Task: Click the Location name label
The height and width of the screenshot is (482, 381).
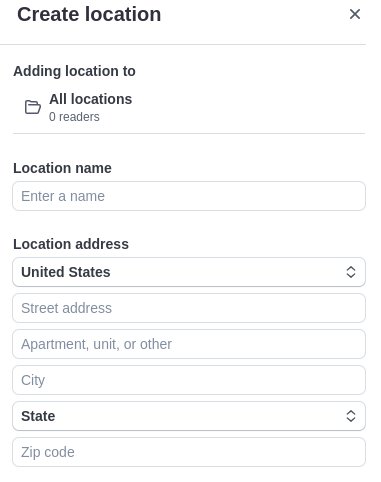Action: [62, 168]
